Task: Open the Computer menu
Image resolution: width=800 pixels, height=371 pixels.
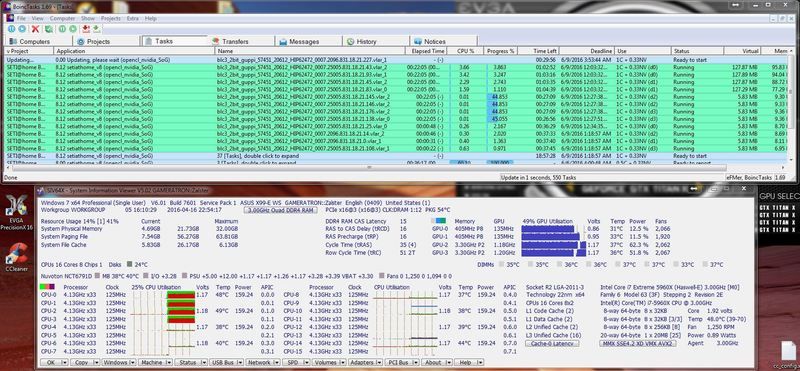Action: point(62,18)
